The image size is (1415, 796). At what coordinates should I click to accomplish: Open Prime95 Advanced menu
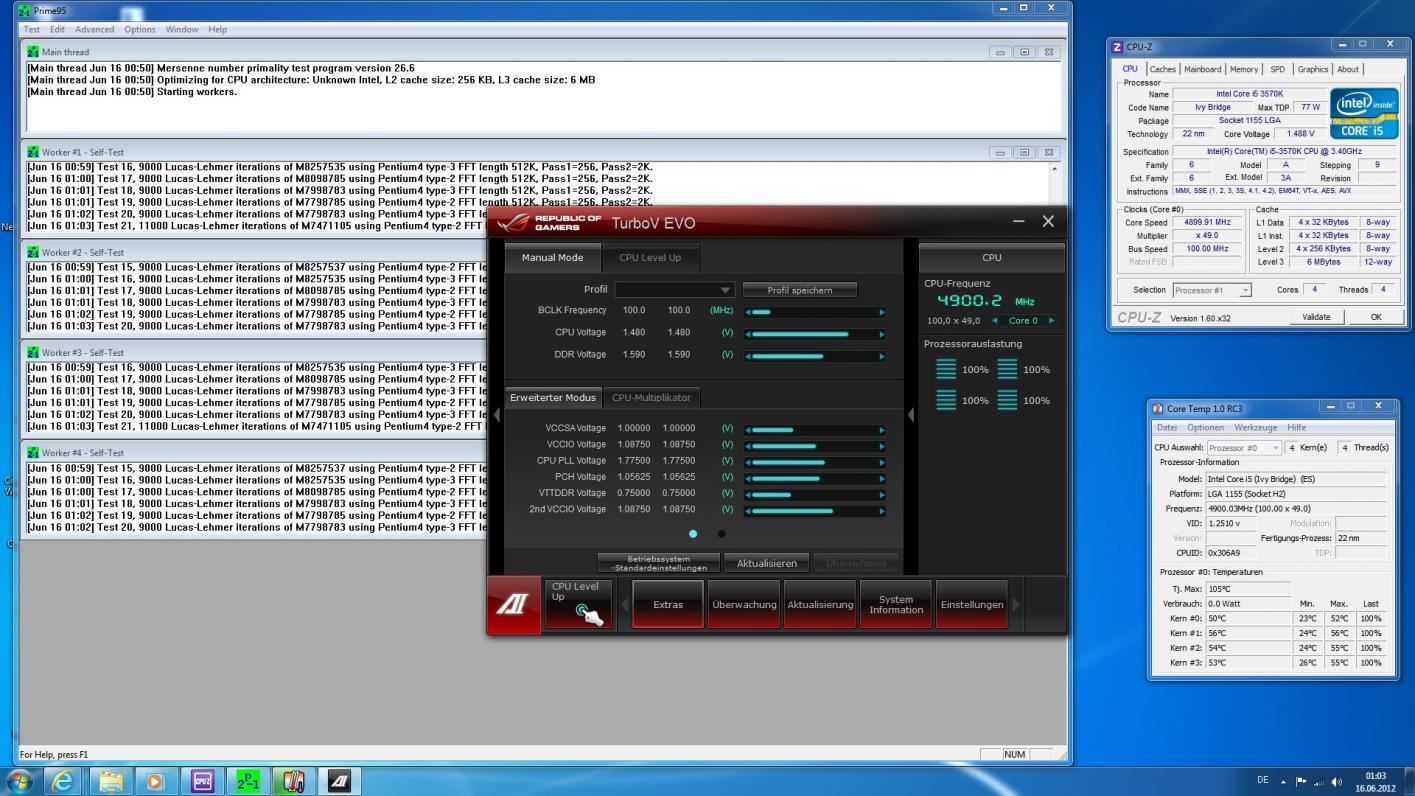coord(94,29)
